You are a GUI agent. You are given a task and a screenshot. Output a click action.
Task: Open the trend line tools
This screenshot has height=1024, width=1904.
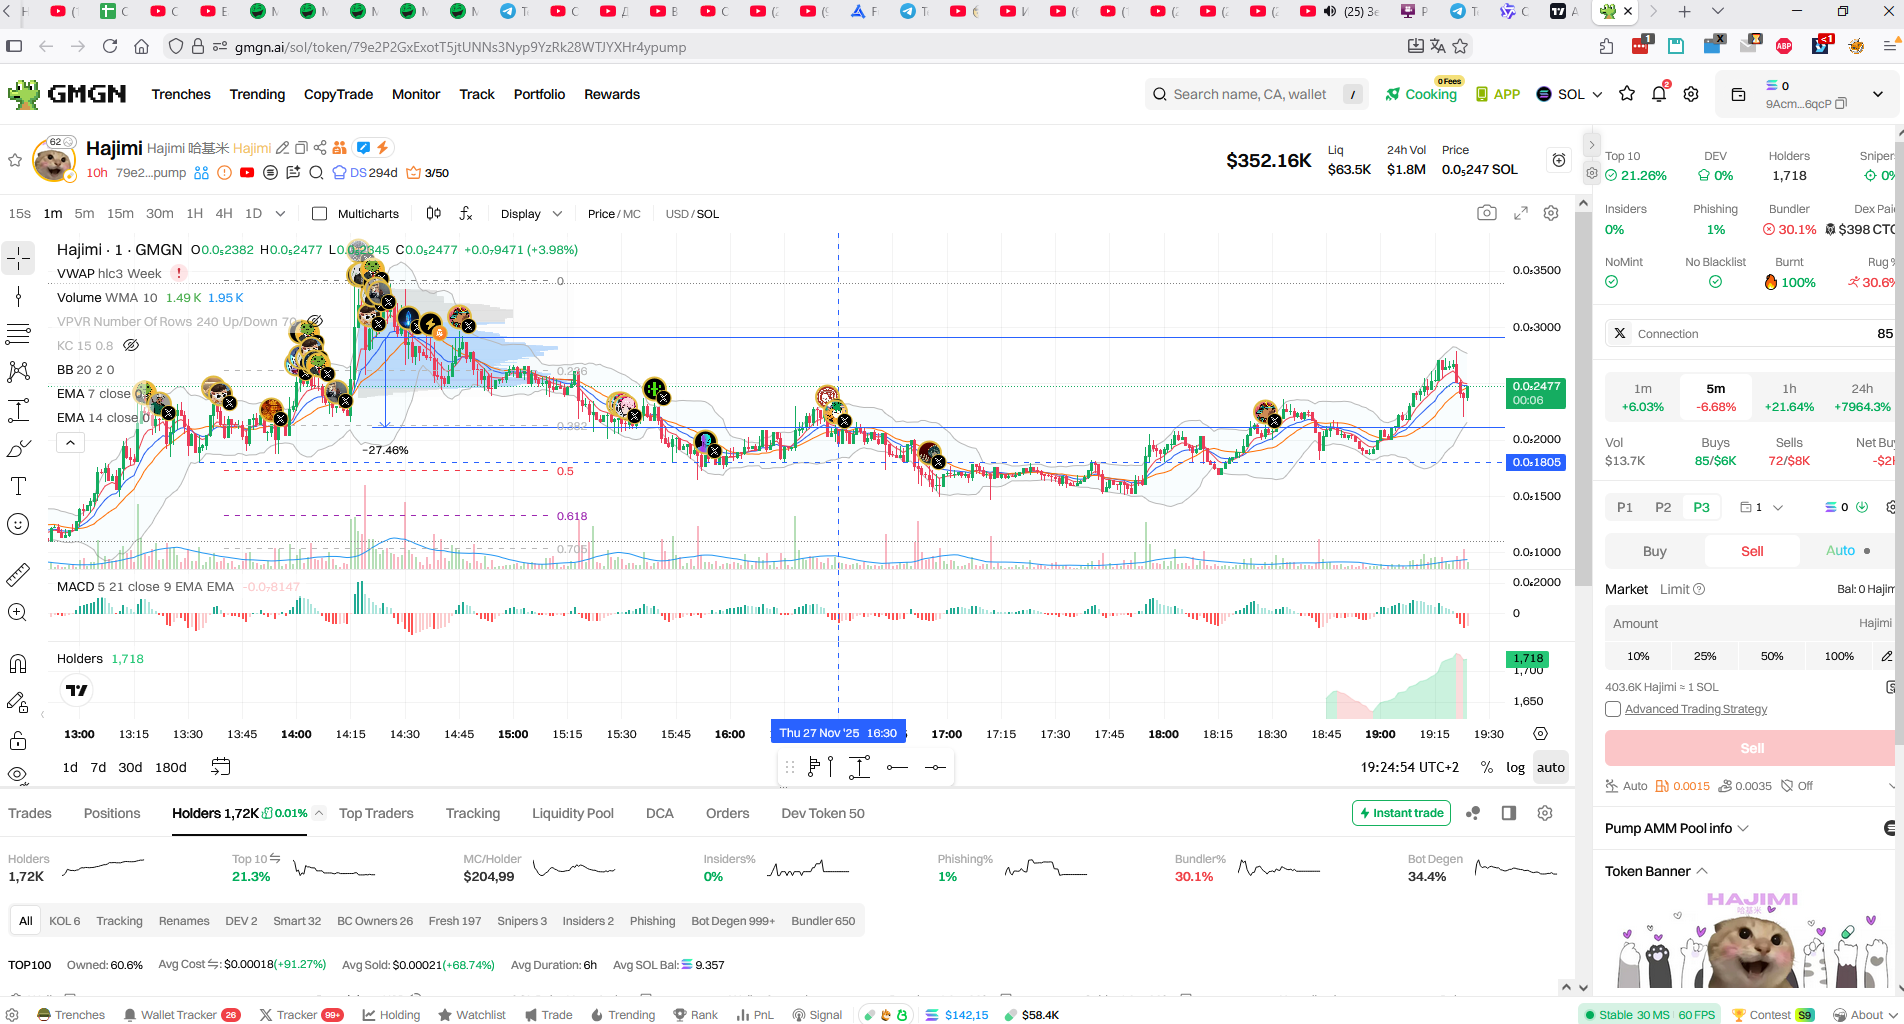click(18, 296)
